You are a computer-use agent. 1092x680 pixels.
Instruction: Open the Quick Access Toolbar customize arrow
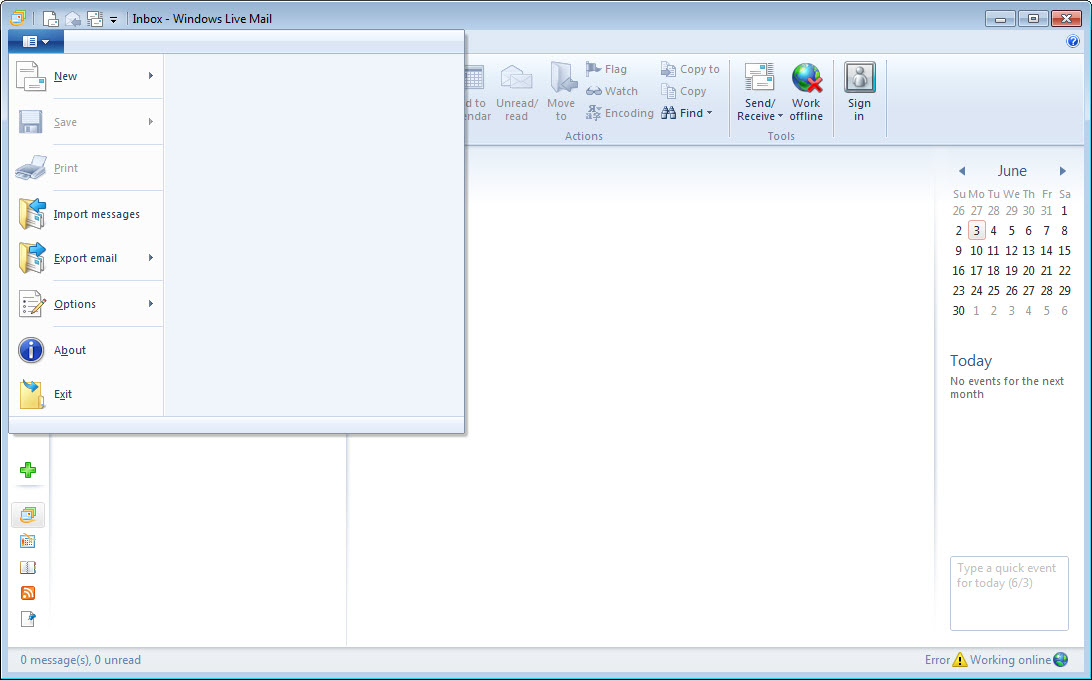(114, 19)
